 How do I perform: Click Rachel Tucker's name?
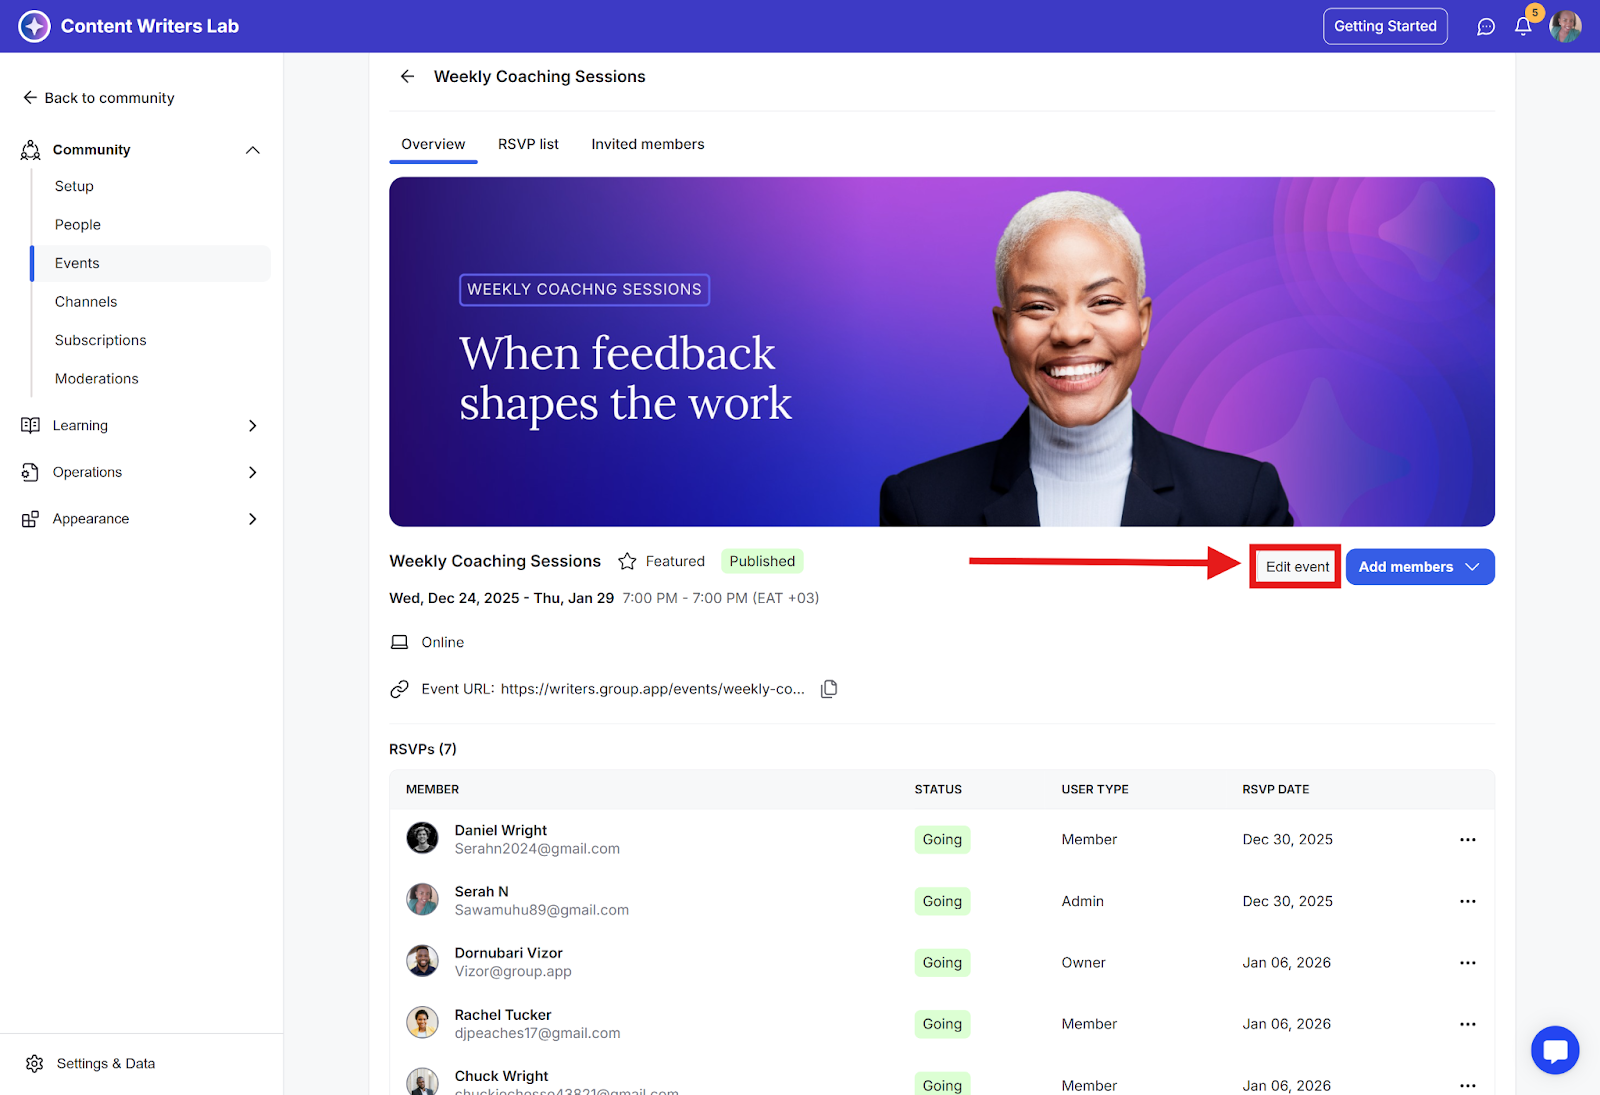click(x=503, y=1015)
